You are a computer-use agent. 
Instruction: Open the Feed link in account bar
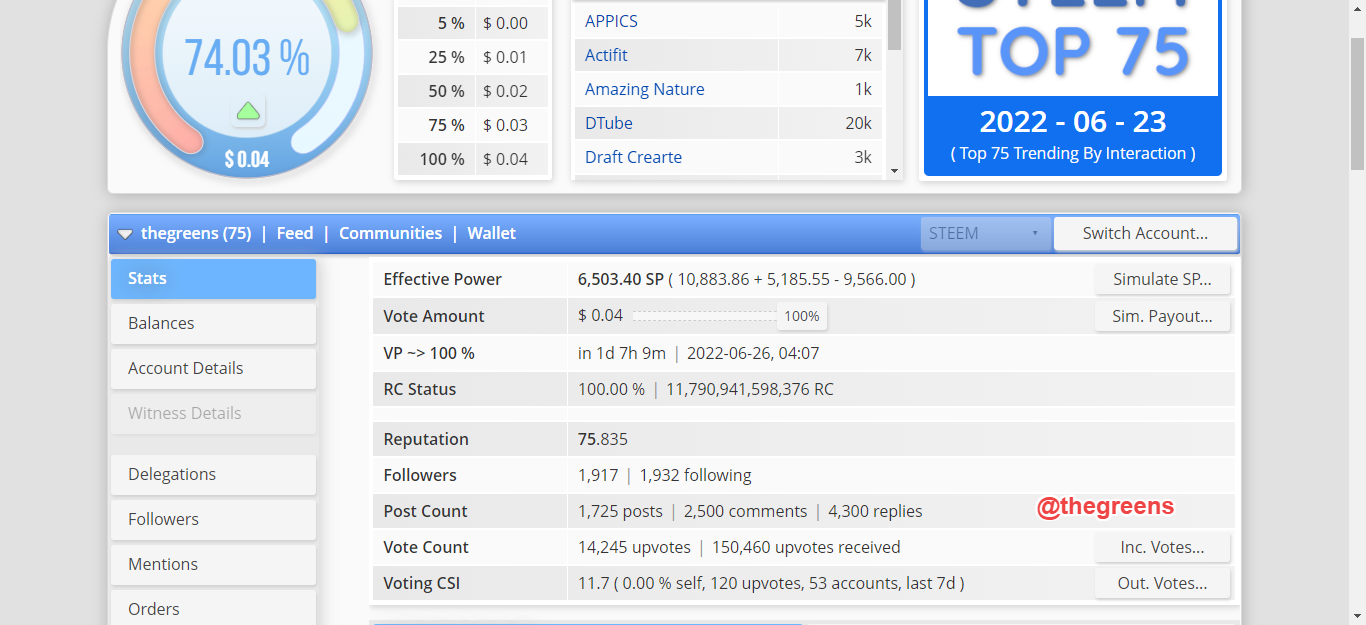pyautogui.click(x=295, y=234)
